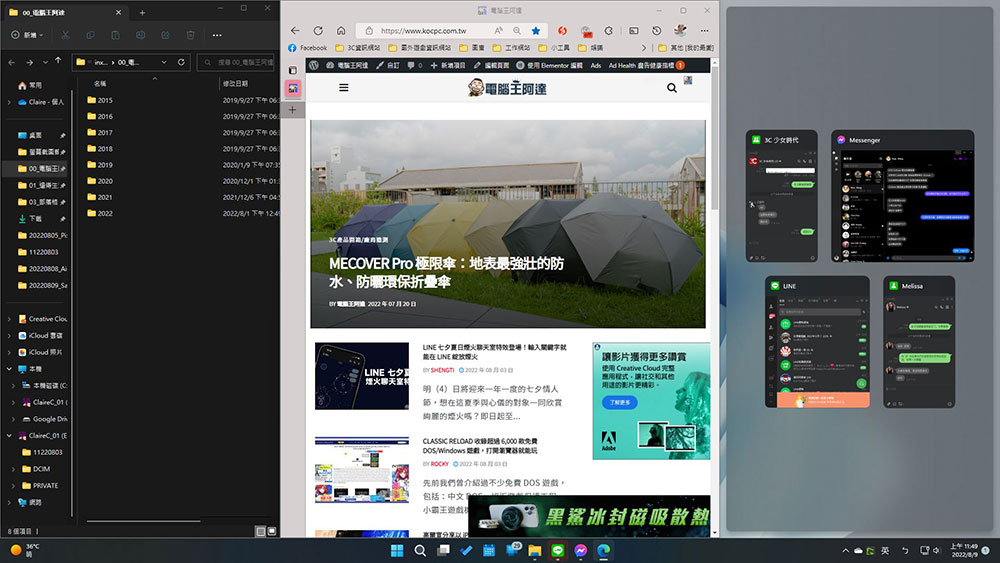1000x563 pixels.
Task: Click the 了解更多 button in Adobe ad
Action: tap(619, 402)
